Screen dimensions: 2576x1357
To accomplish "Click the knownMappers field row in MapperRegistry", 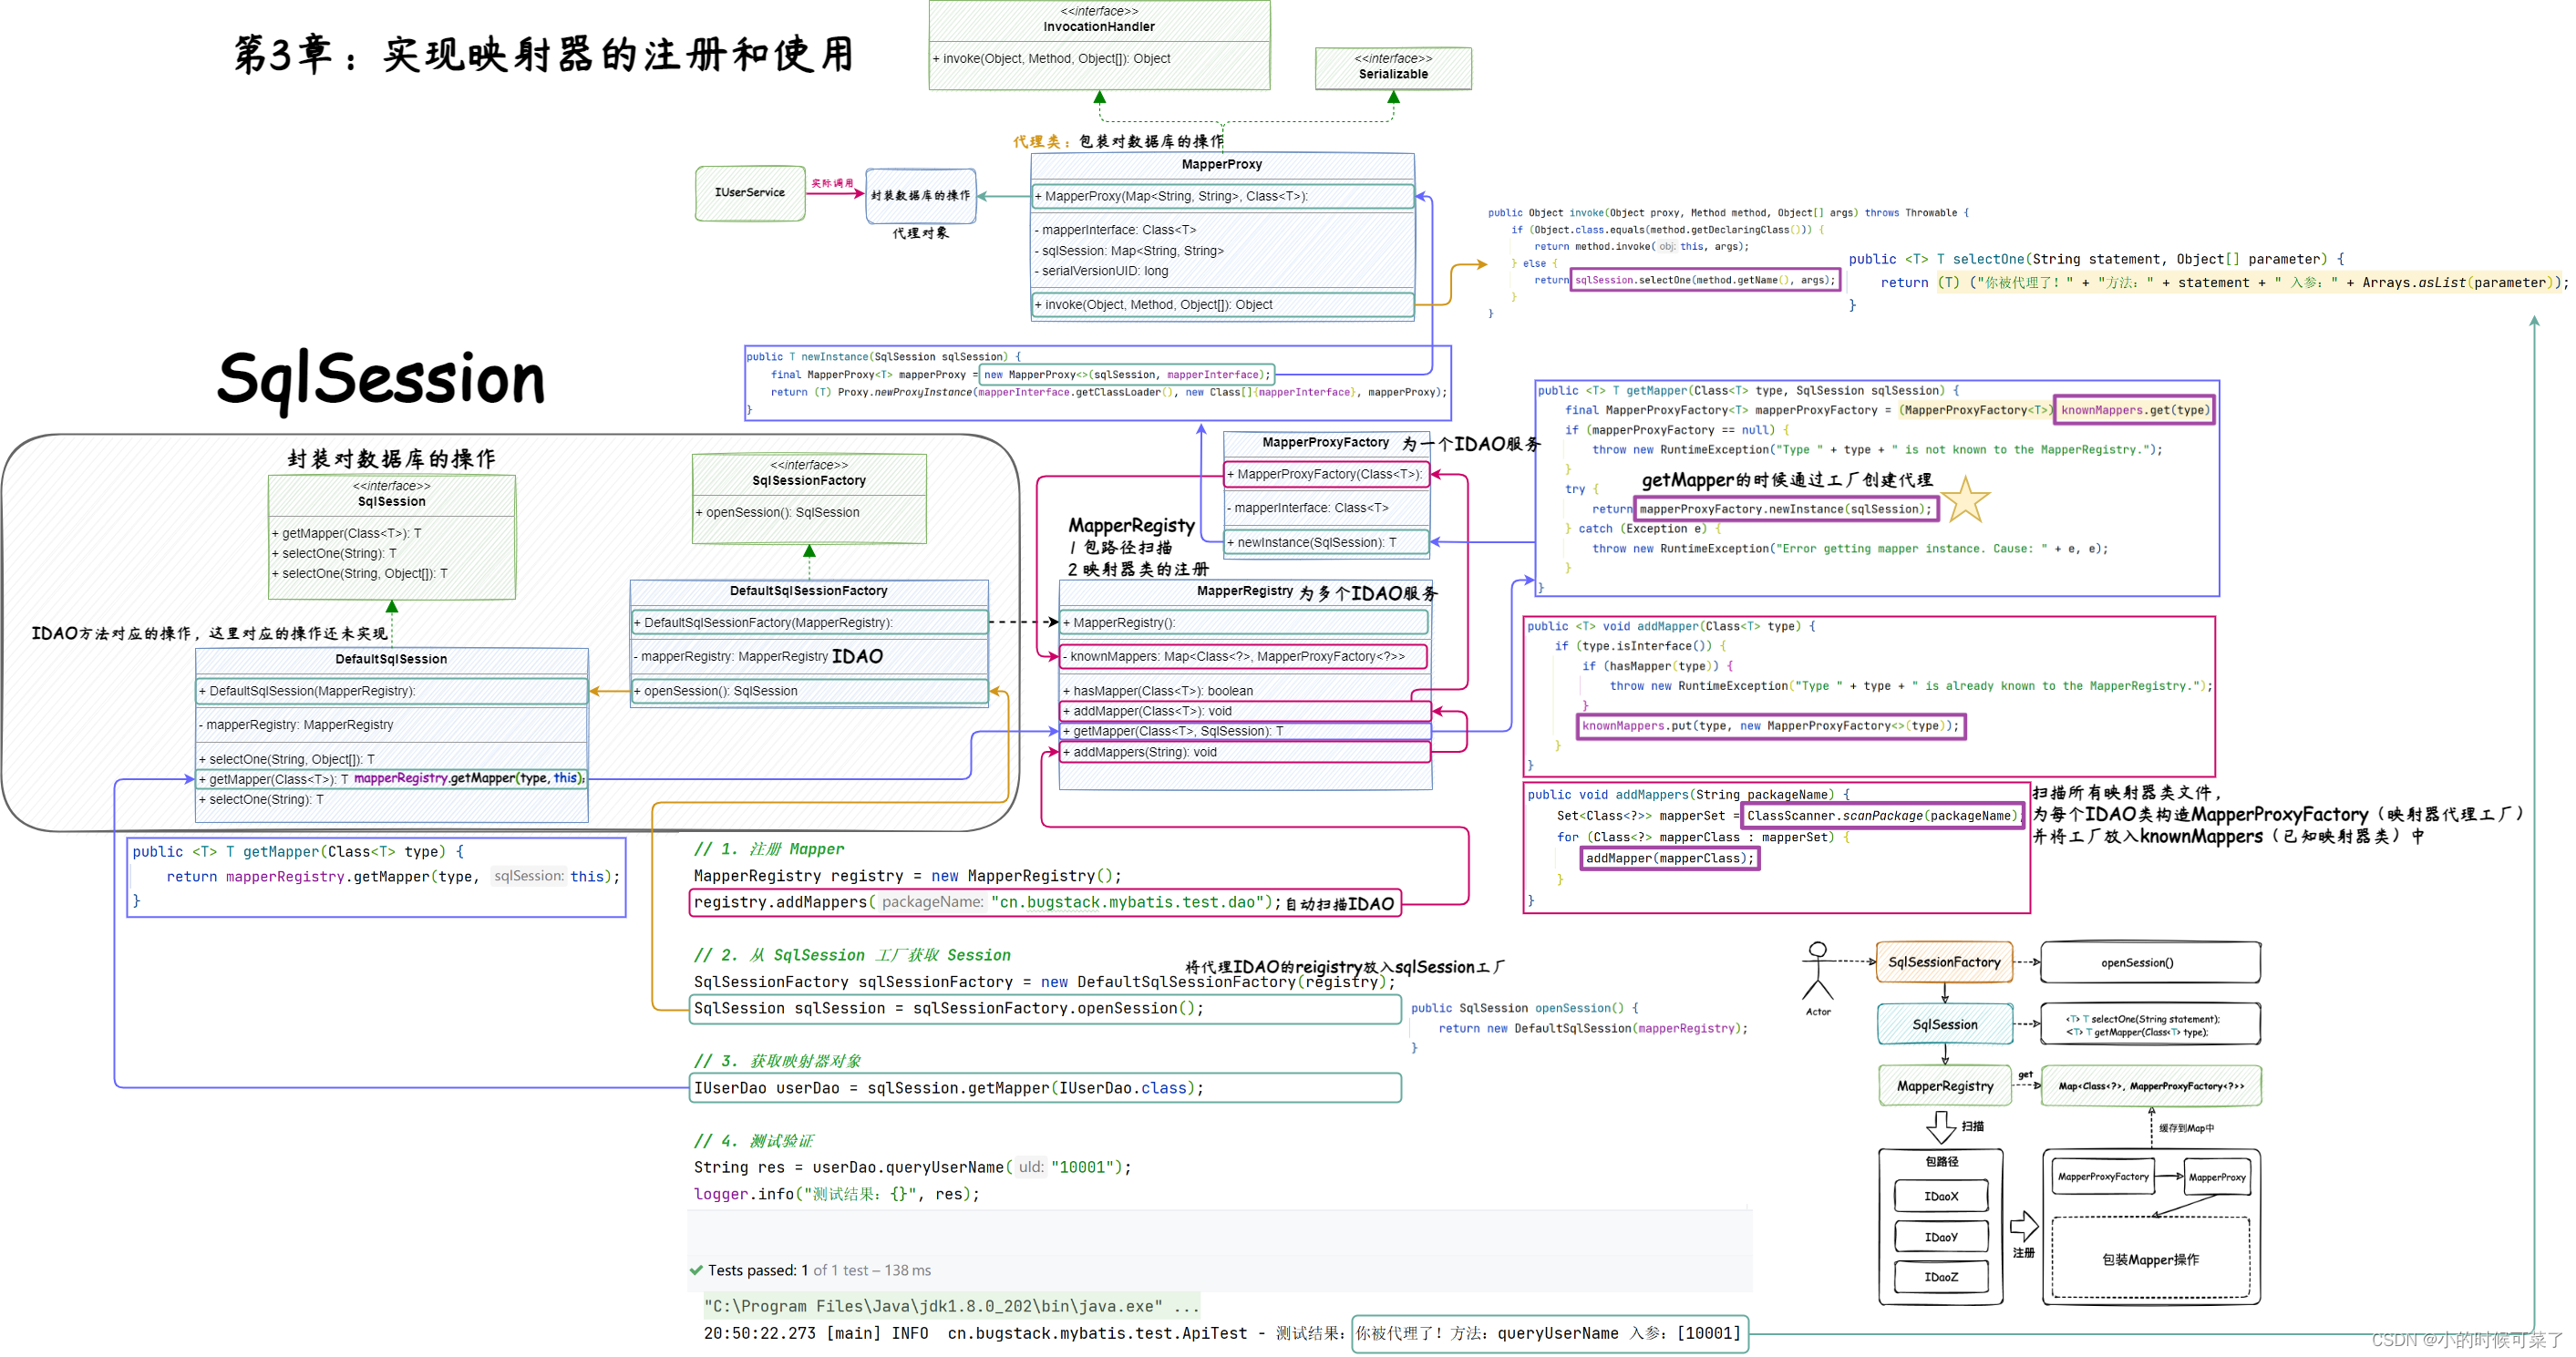I will tap(1244, 657).
